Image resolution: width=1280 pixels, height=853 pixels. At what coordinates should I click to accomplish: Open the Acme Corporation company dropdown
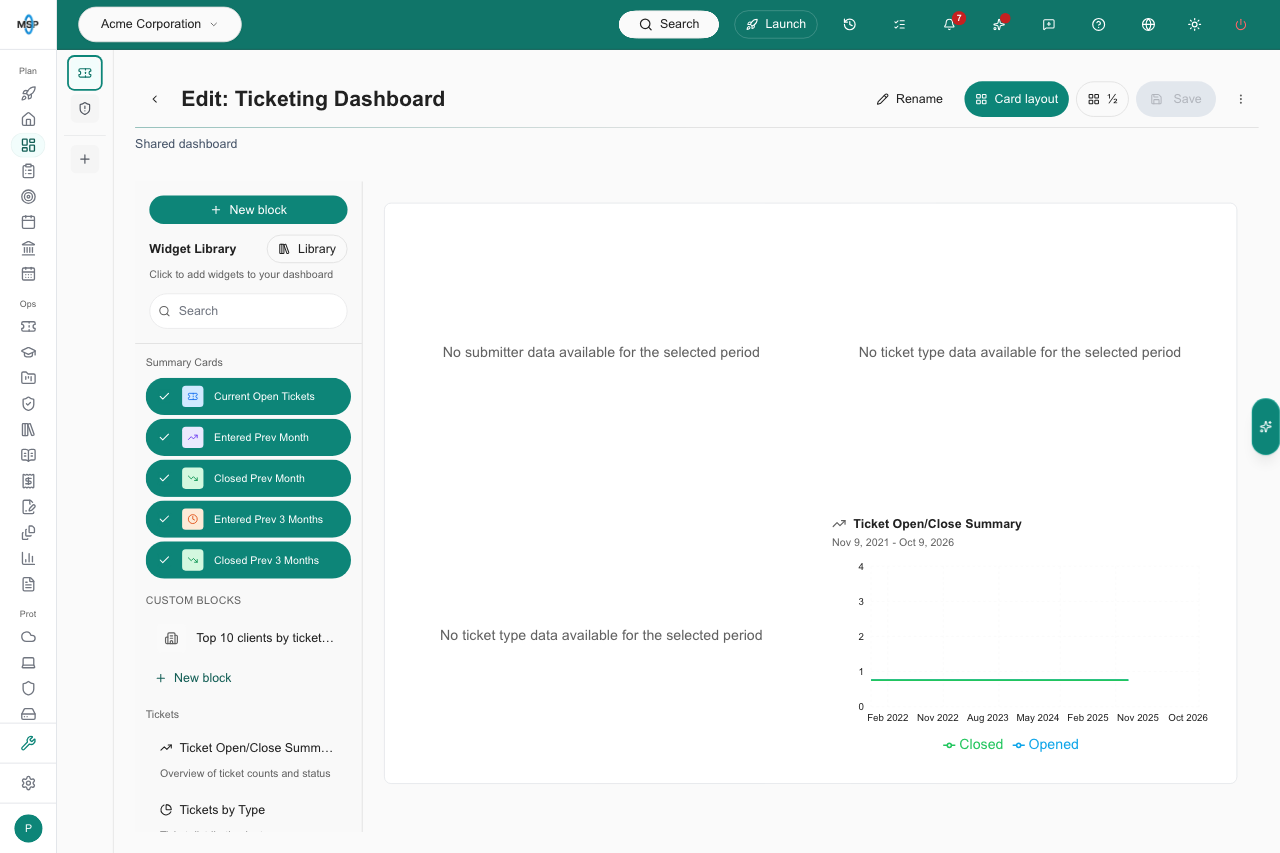[x=160, y=24]
